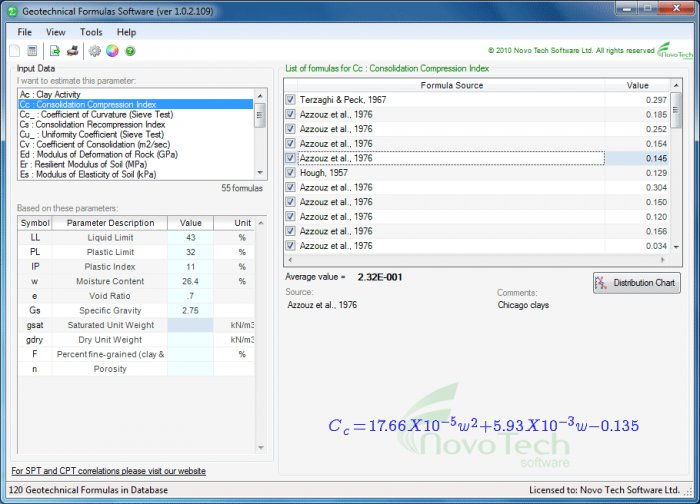Viewport: 700px width, 504px height.
Task: Click the formula list vertical scrollbar thumb
Action: tap(676, 110)
